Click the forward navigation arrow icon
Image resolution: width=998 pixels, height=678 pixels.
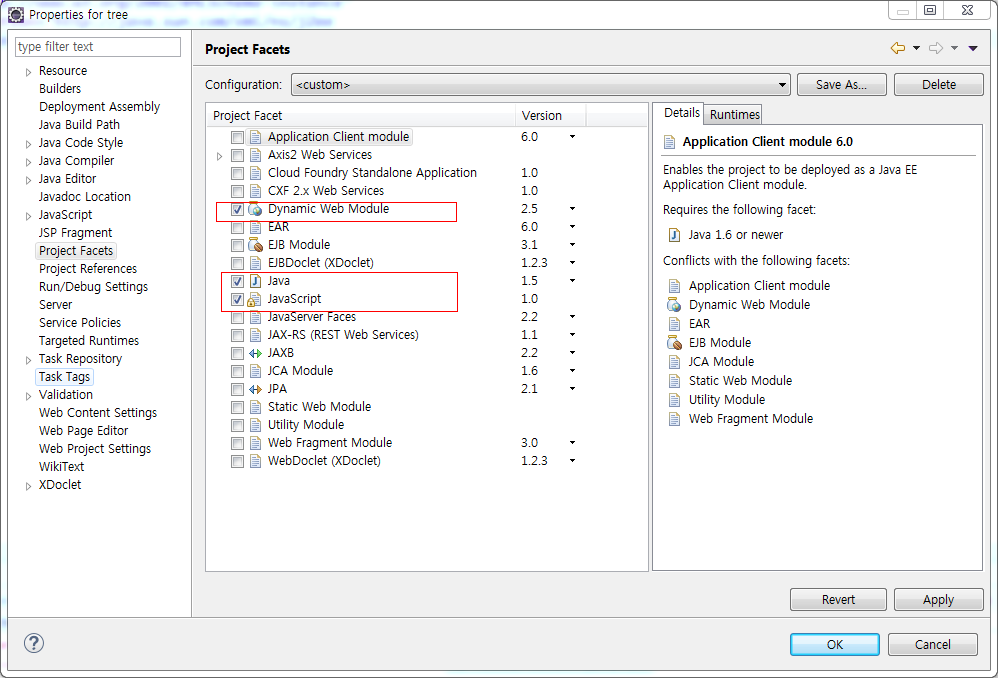click(936, 48)
